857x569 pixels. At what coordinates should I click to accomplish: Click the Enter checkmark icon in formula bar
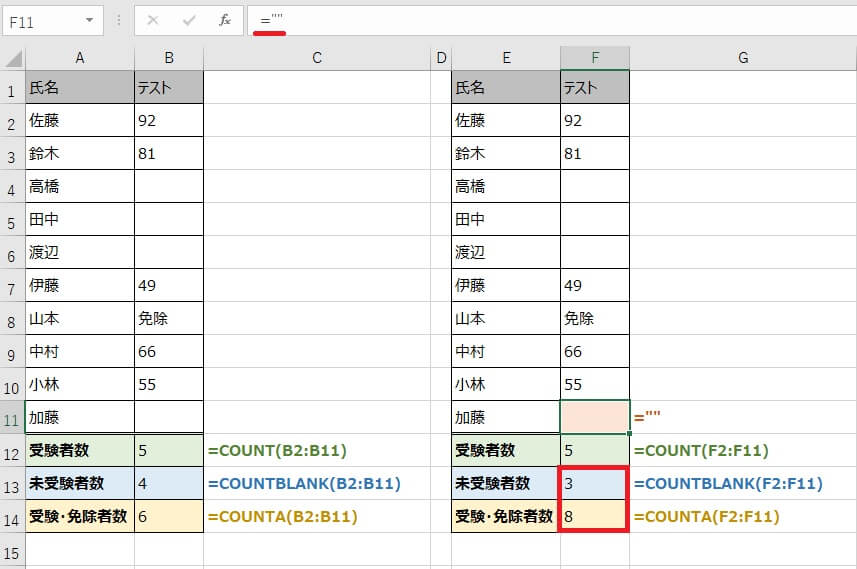[x=189, y=20]
